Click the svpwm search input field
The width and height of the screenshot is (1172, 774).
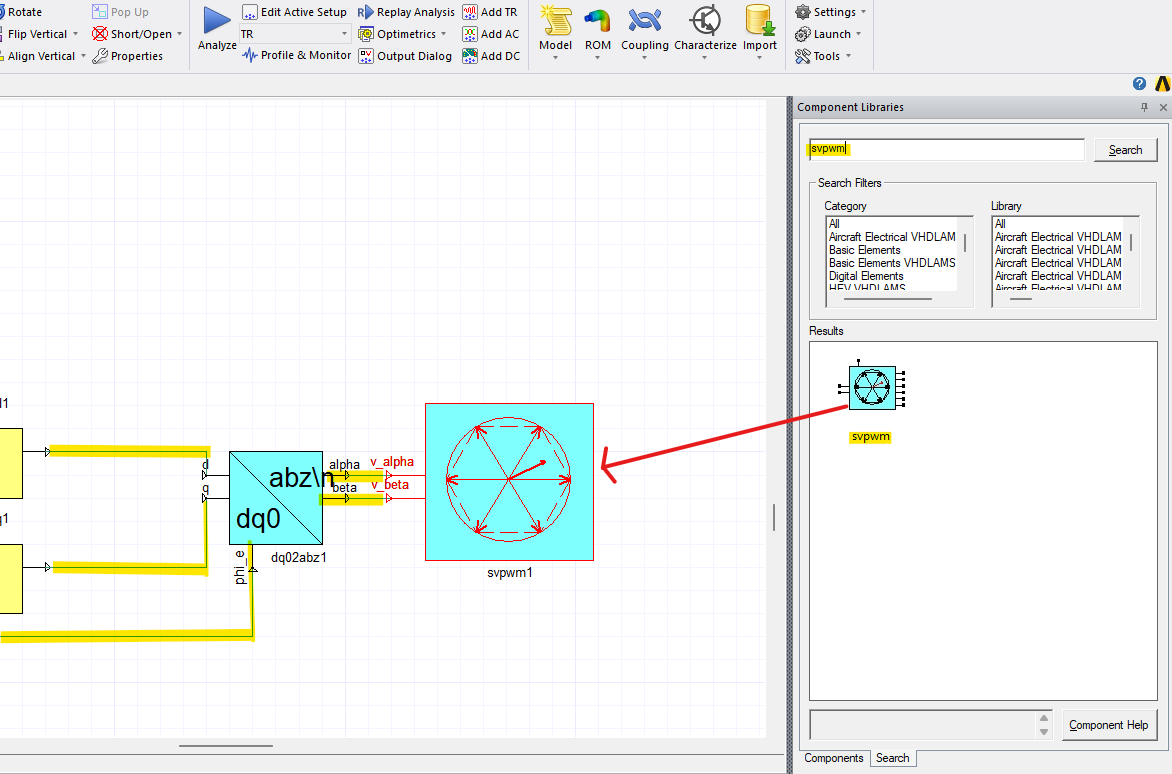tap(946, 149)
